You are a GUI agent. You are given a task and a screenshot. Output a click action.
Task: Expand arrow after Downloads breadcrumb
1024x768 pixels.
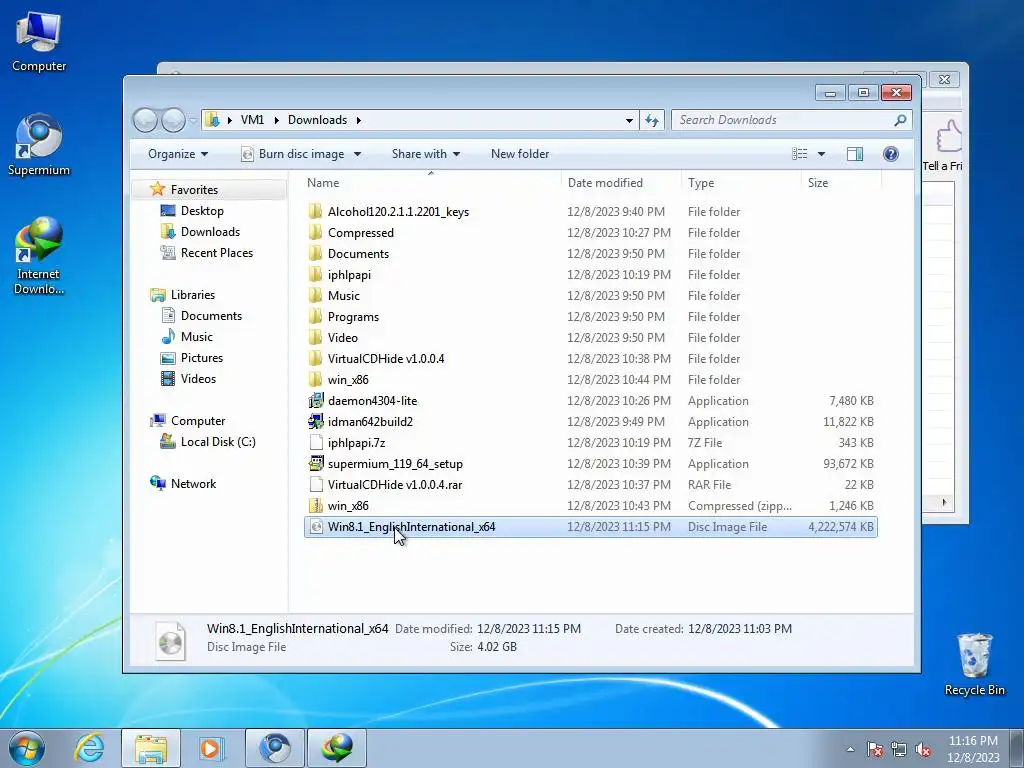coord(359,120)
